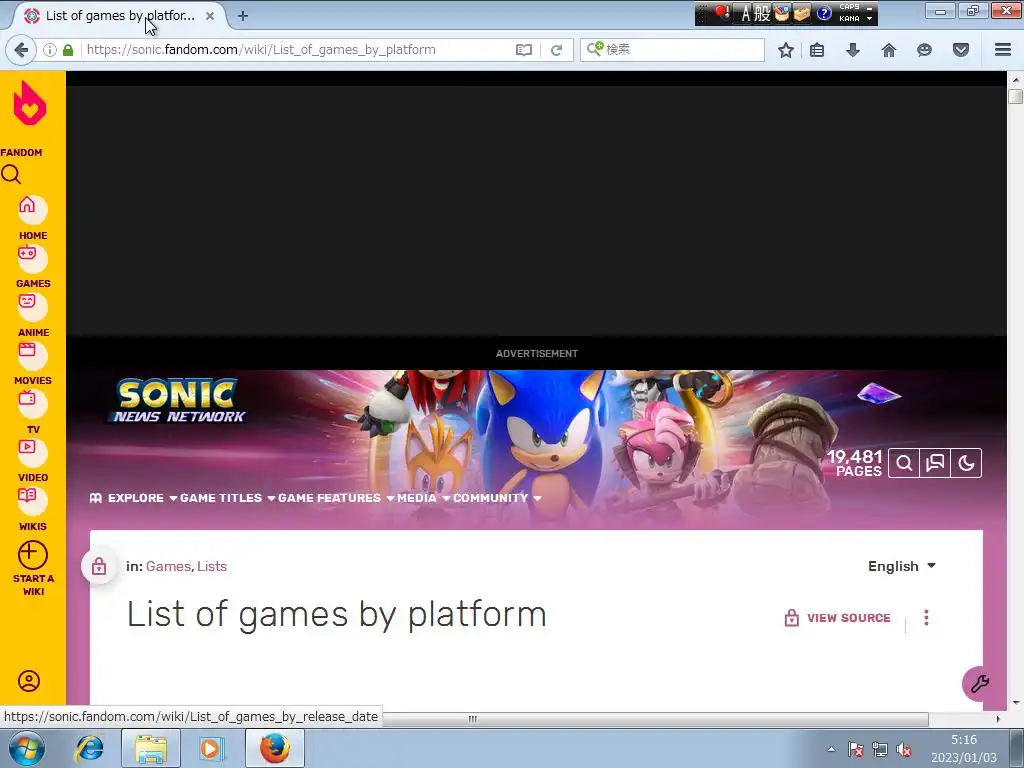1024x768 pixels.
Task: Open the more actions three-dot menu
Action: coord(926,618)
